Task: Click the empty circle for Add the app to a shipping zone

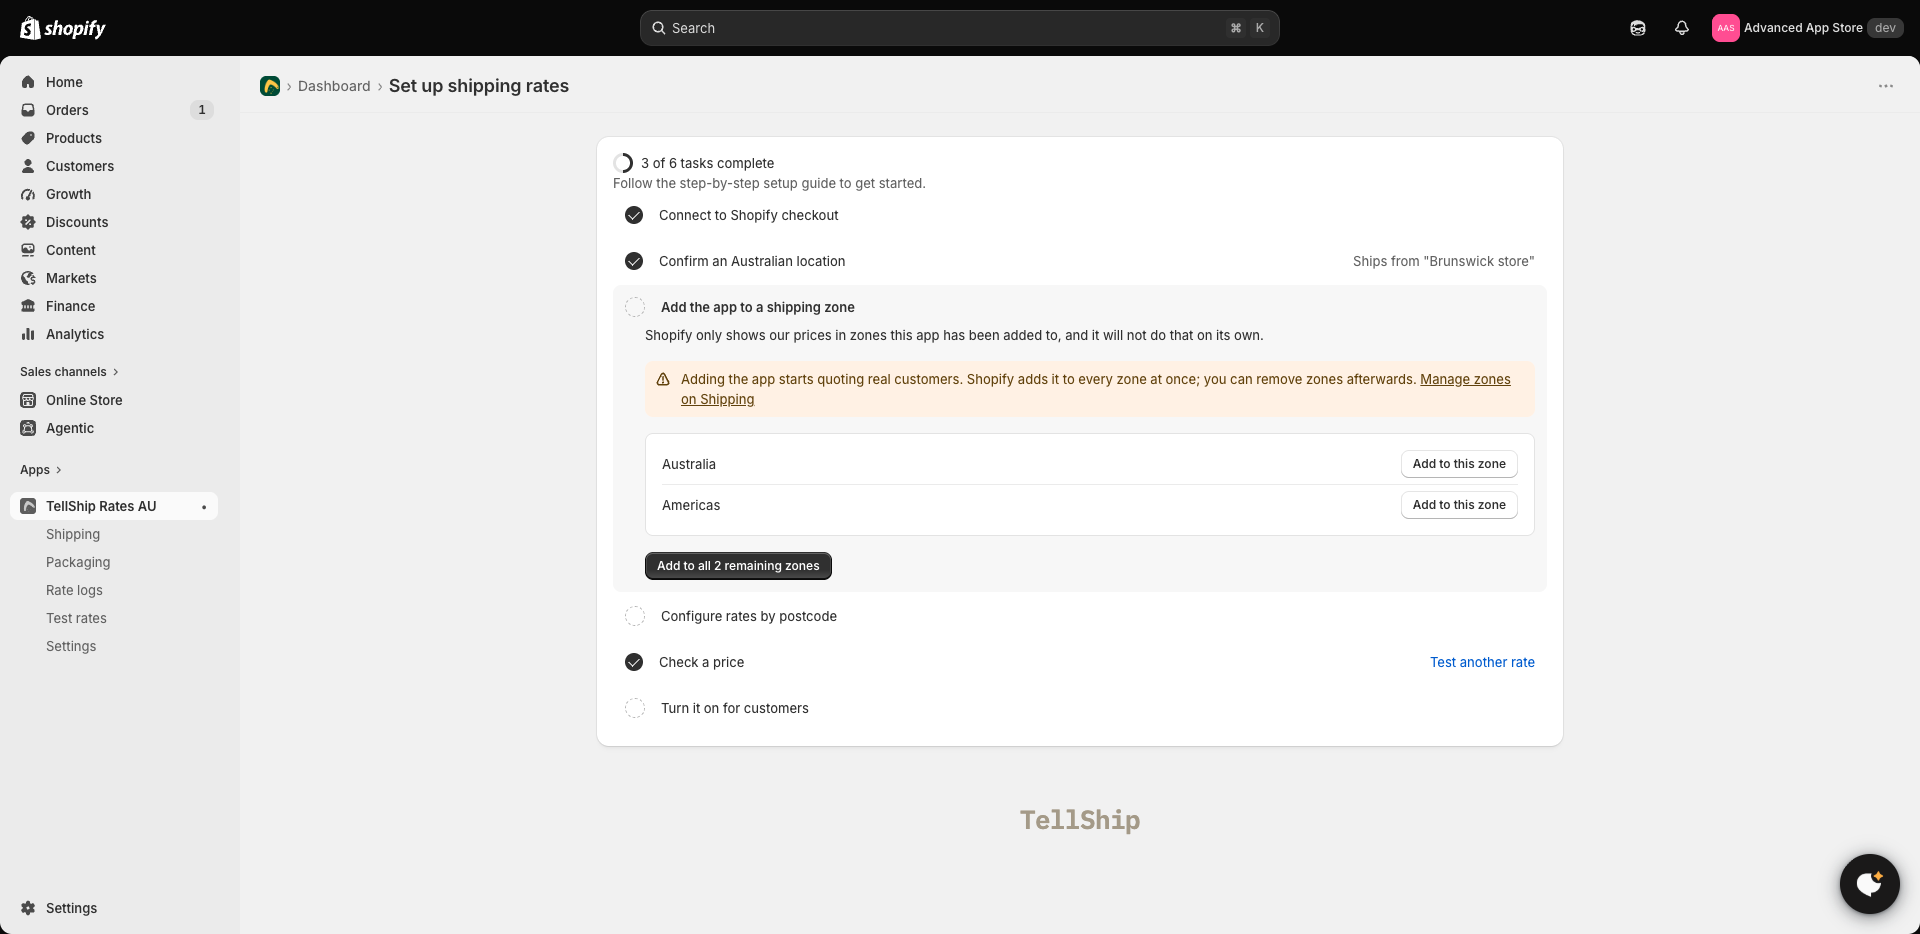Action: (x=635, y=307)
